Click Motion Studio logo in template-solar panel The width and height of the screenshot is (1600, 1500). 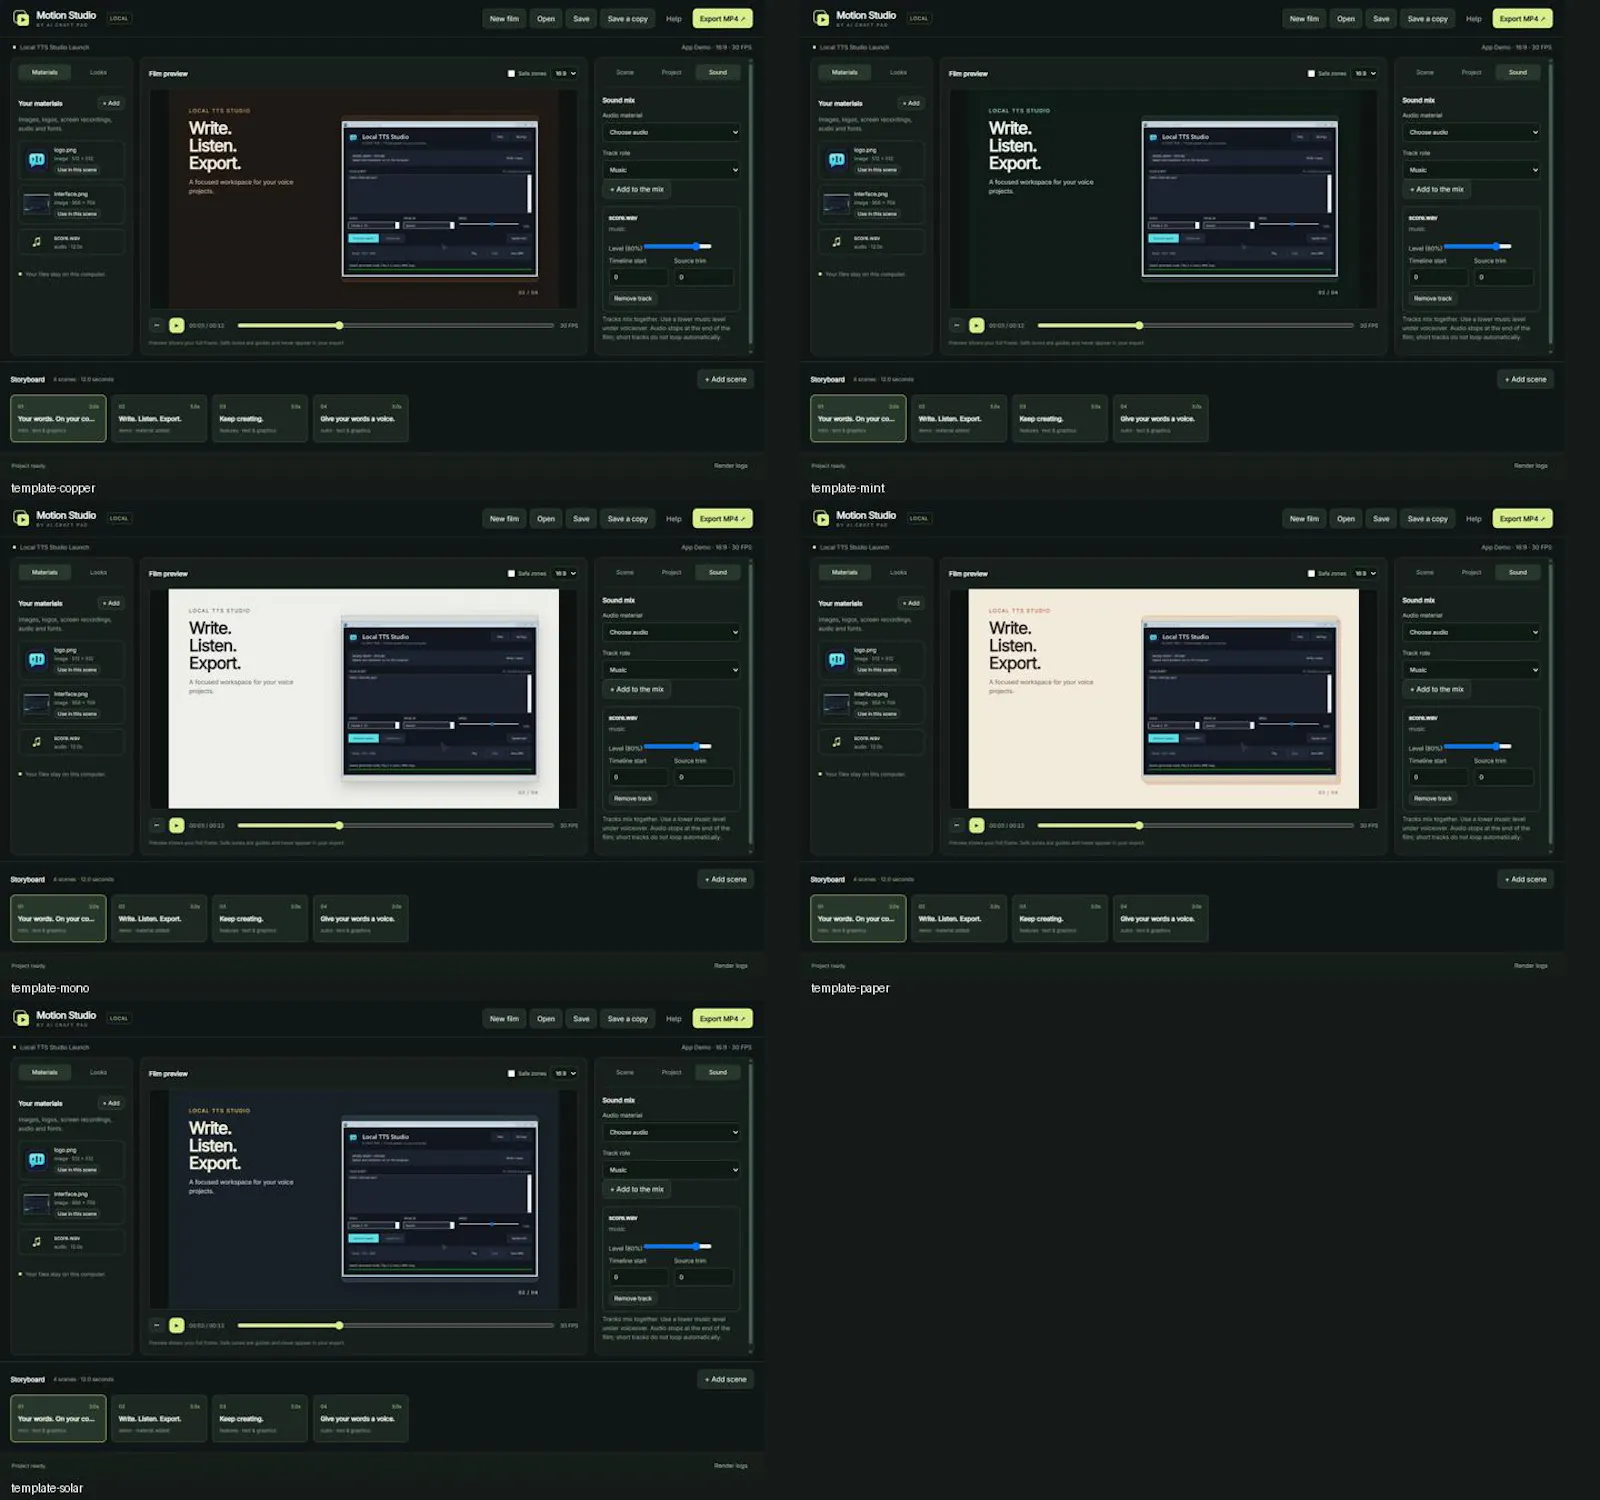21,1018
